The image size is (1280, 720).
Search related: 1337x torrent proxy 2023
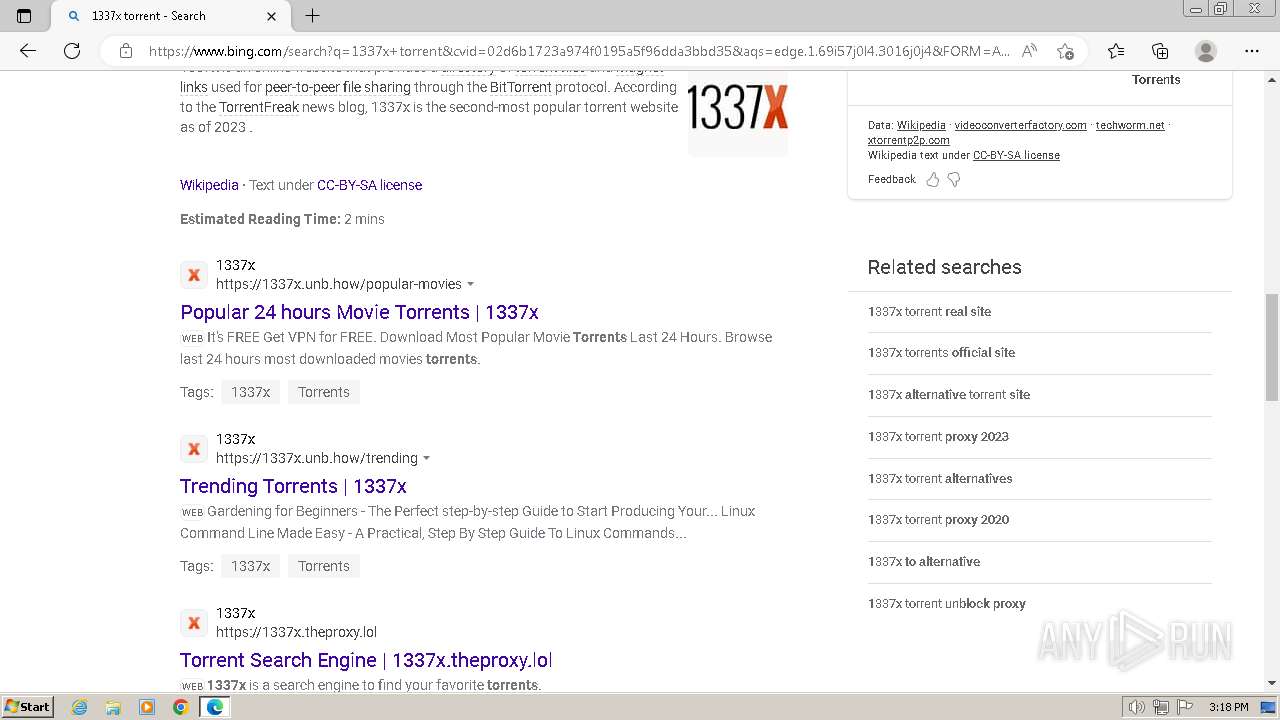[x=938, y=437]
